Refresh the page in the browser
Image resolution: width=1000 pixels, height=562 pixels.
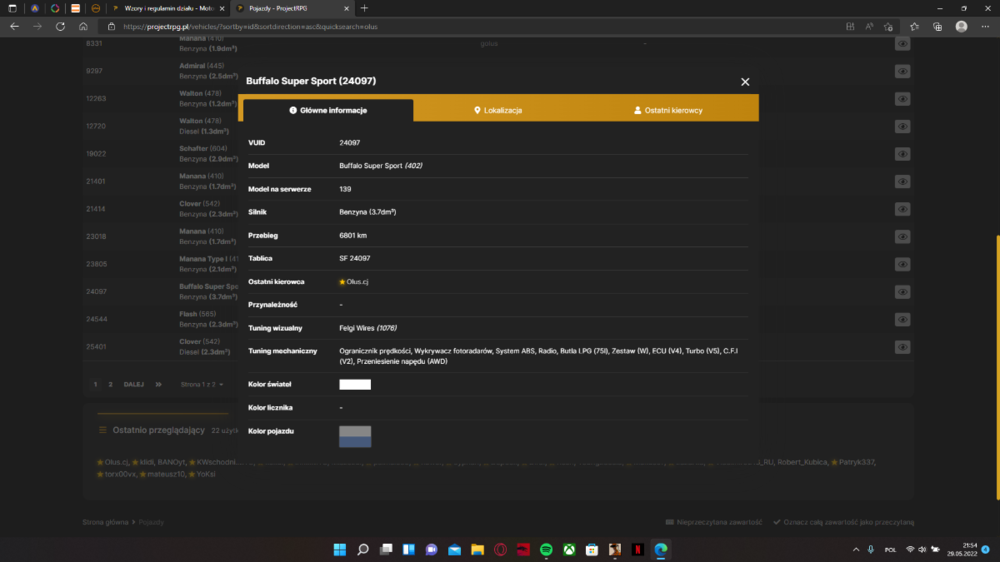click(x=60, y=27)
